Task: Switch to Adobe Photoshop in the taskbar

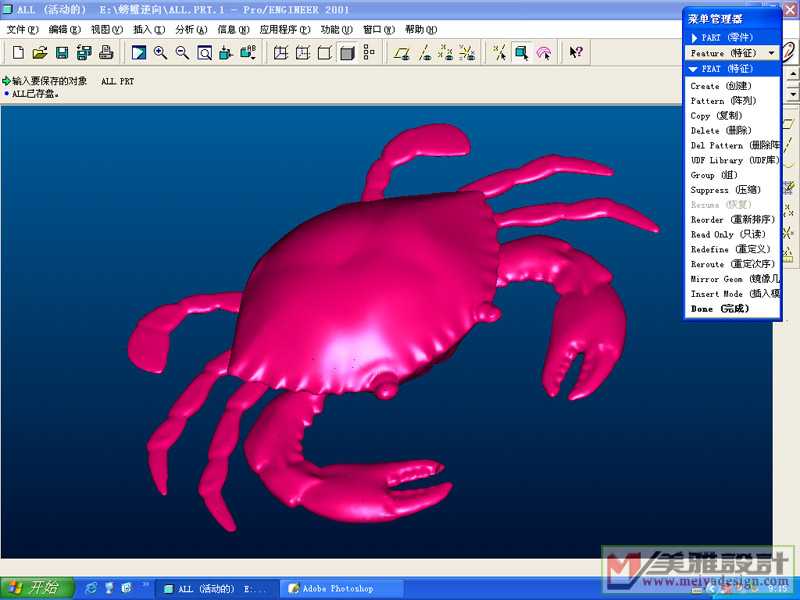Action: tap(340, 588)
